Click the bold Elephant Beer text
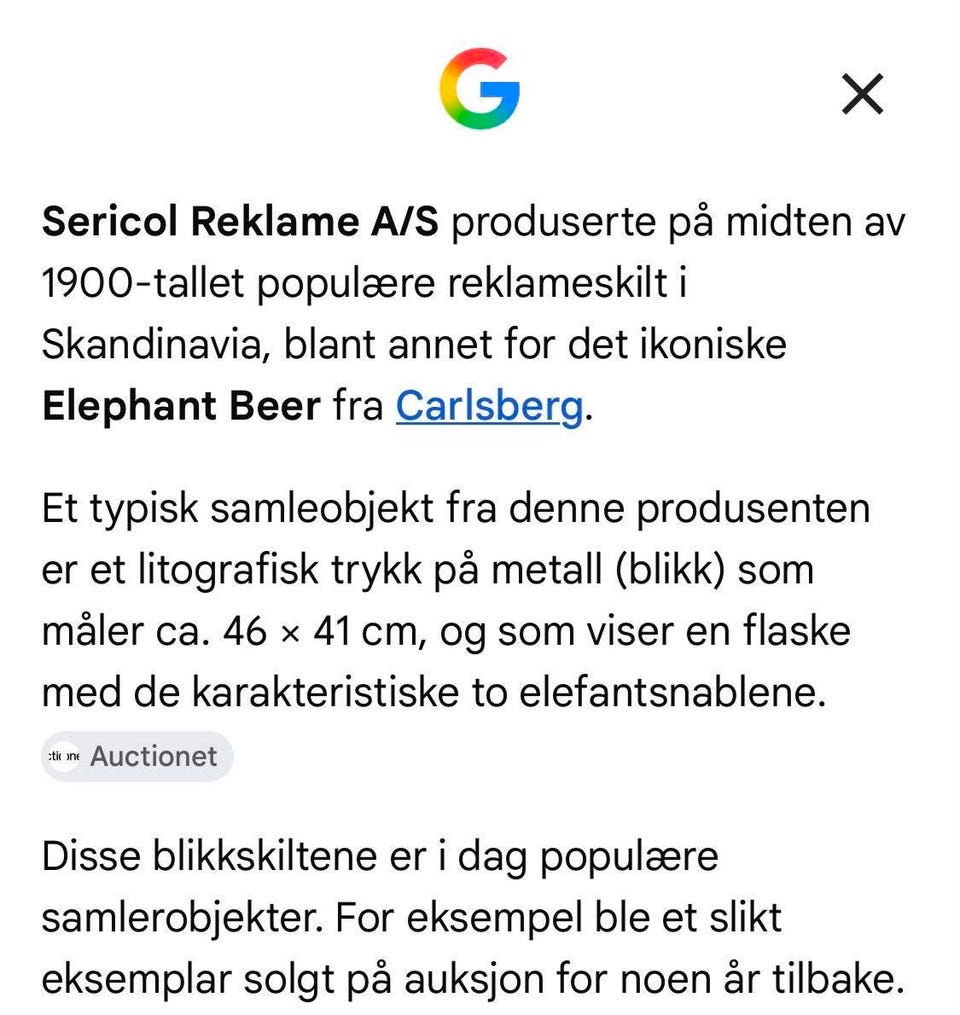Viewport: 960px width, 1015px height. pyautogui.click(x=181, y=407)
